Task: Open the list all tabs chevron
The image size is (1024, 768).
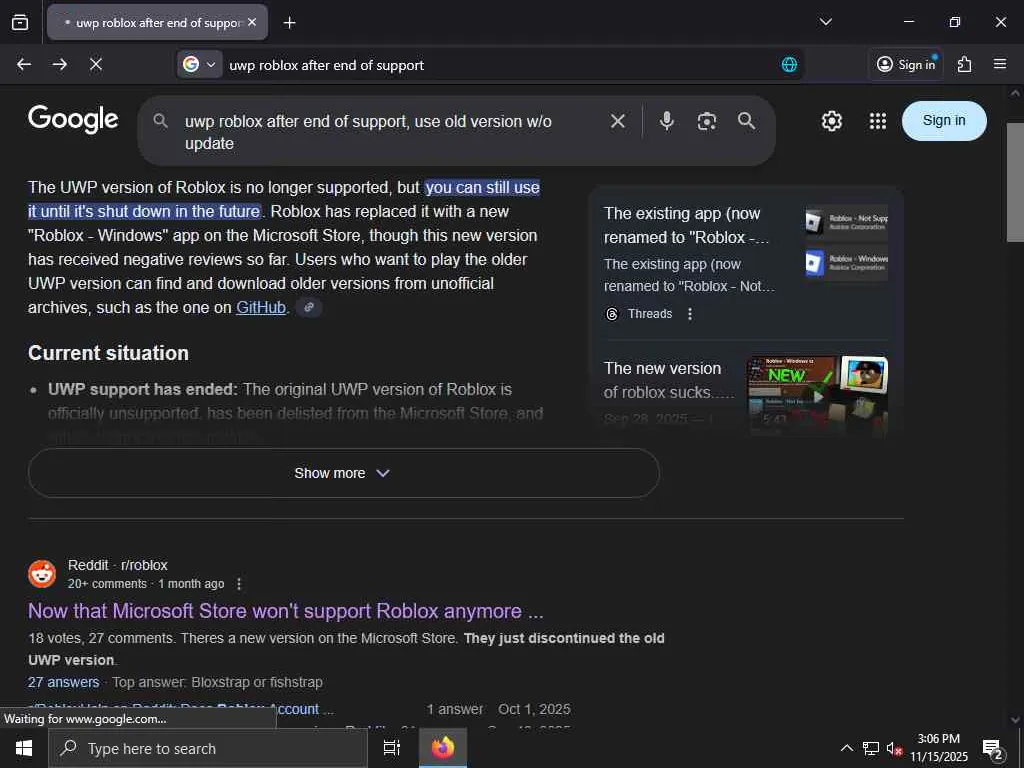Action: [x=825, y=22]
